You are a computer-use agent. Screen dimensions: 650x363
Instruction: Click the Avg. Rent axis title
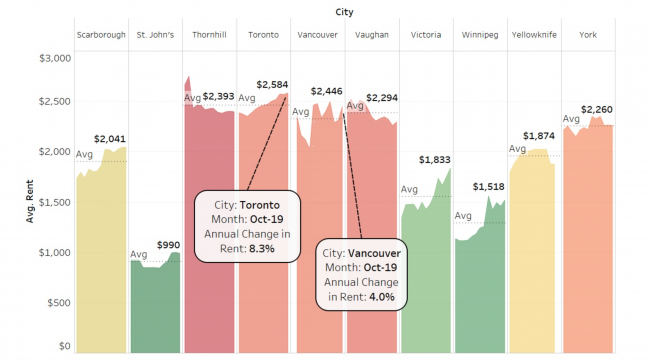tap(29, 201)
